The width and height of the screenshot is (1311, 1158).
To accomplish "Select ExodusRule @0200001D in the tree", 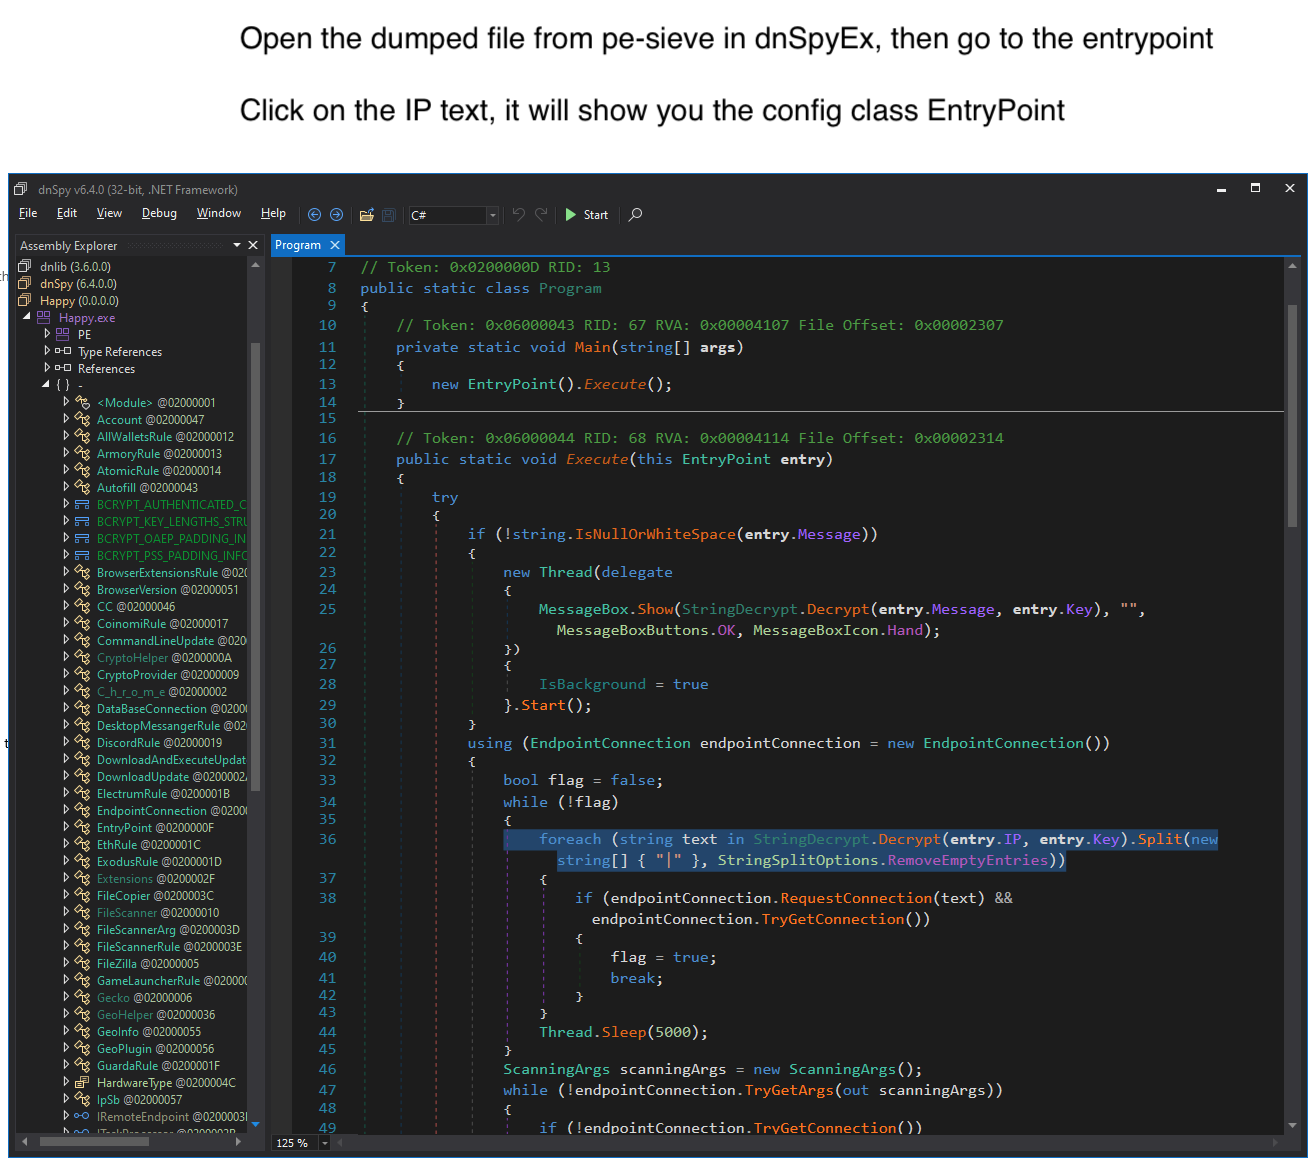I will (x=159, y=862).
